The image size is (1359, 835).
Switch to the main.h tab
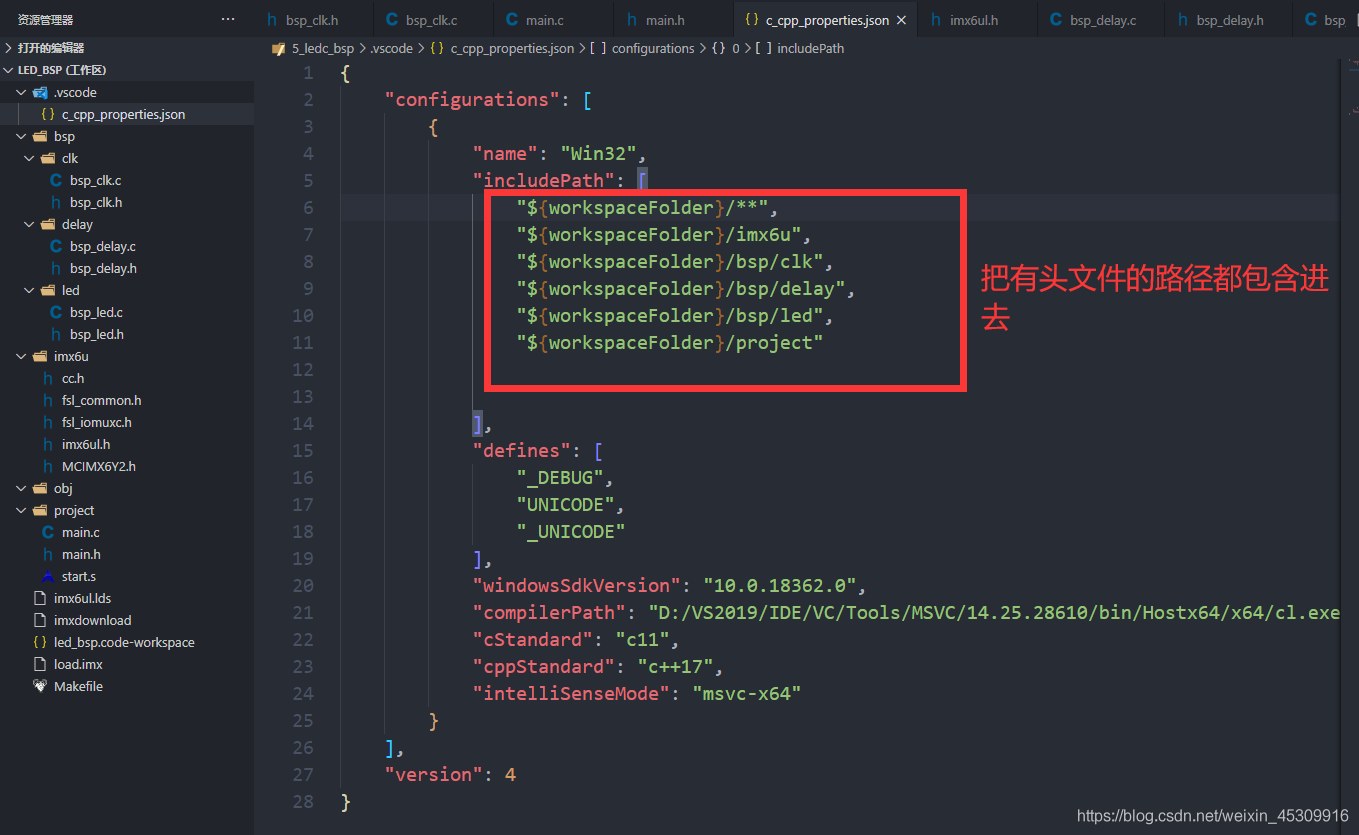pos(673,20)
